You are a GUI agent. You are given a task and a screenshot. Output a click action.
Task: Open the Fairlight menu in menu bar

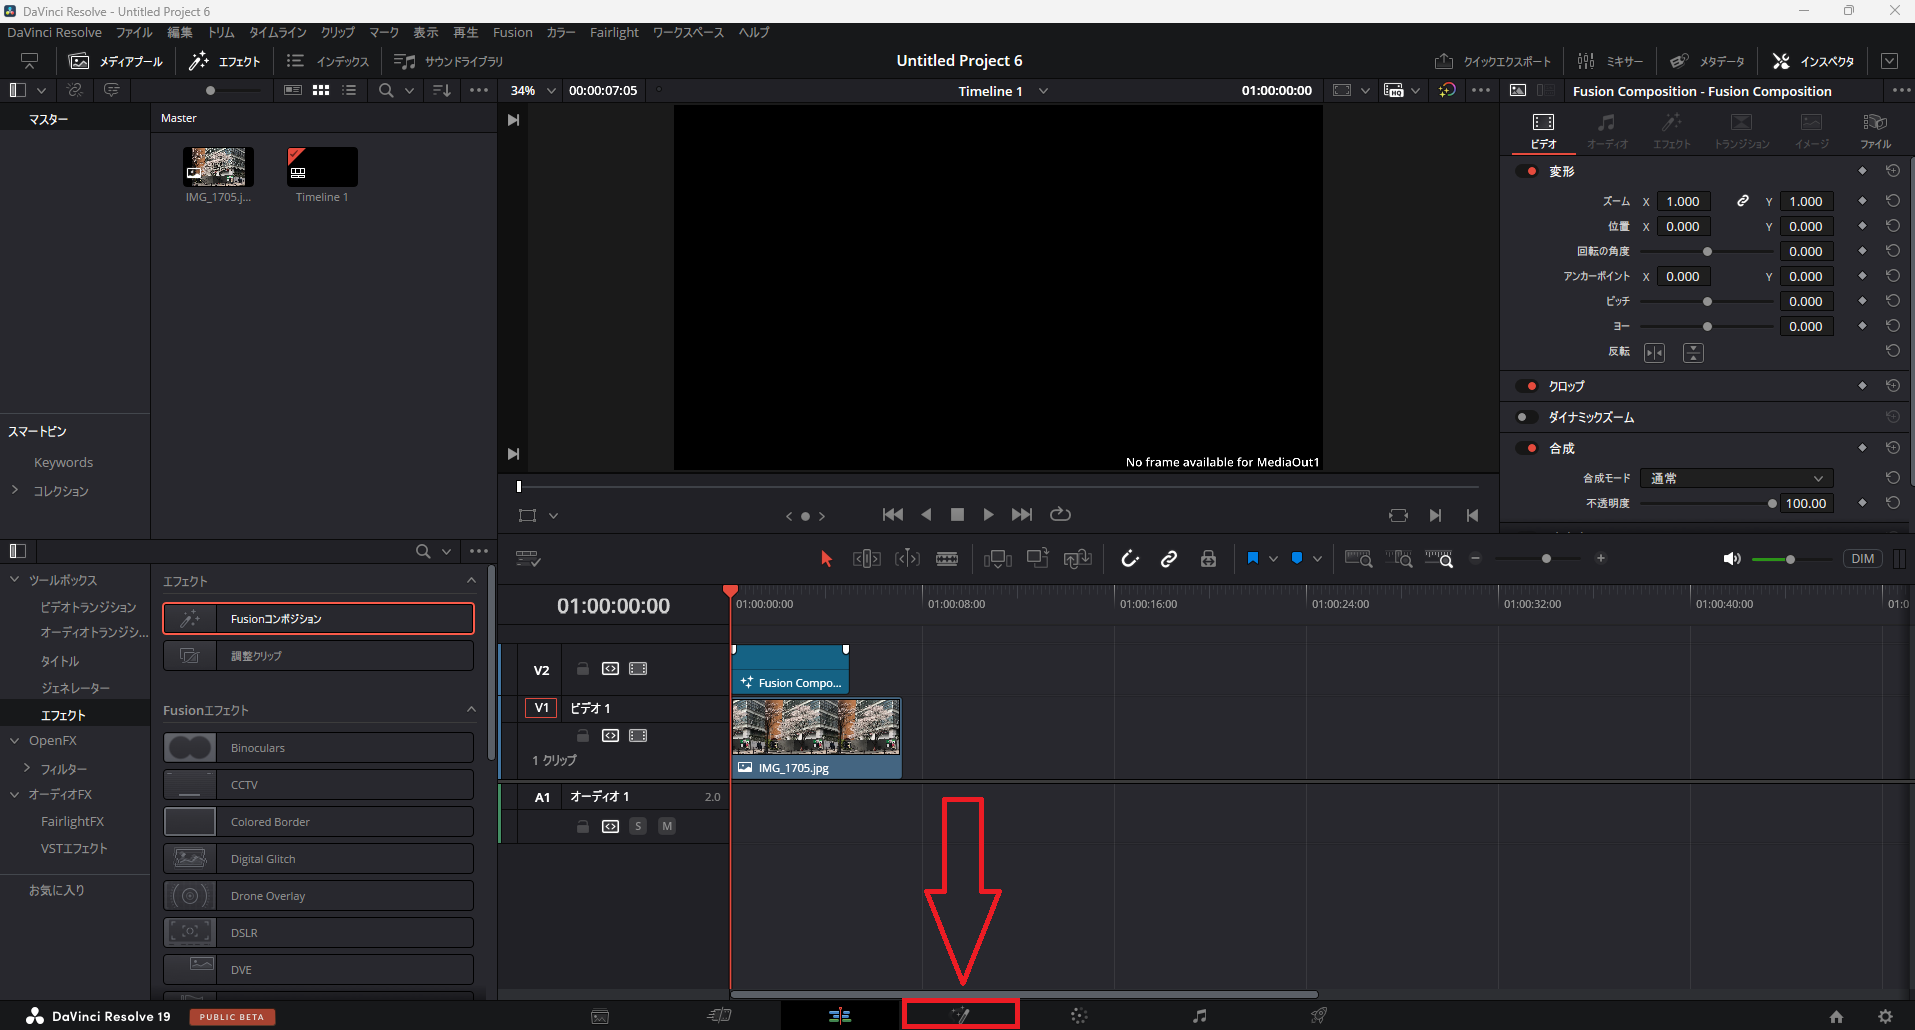(x=613, y=32)
